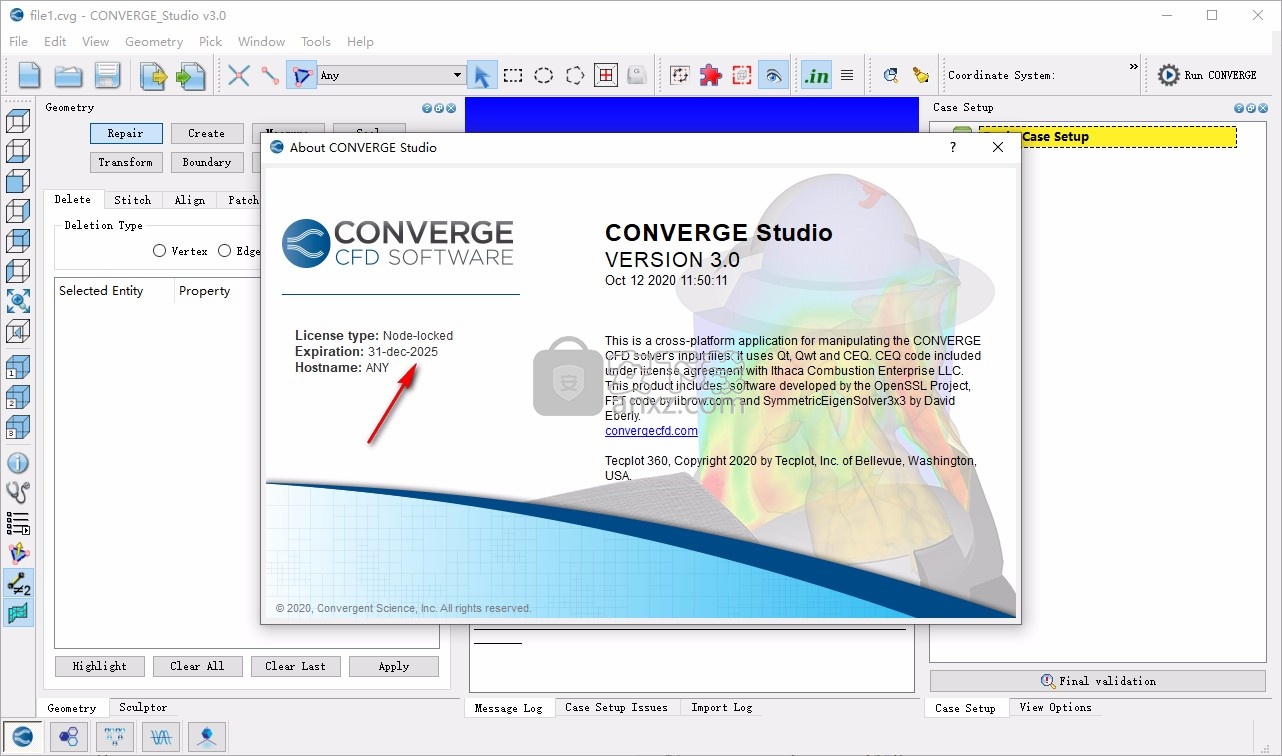Click the magnifier find icon in toolbar

(x=891, y=75)
